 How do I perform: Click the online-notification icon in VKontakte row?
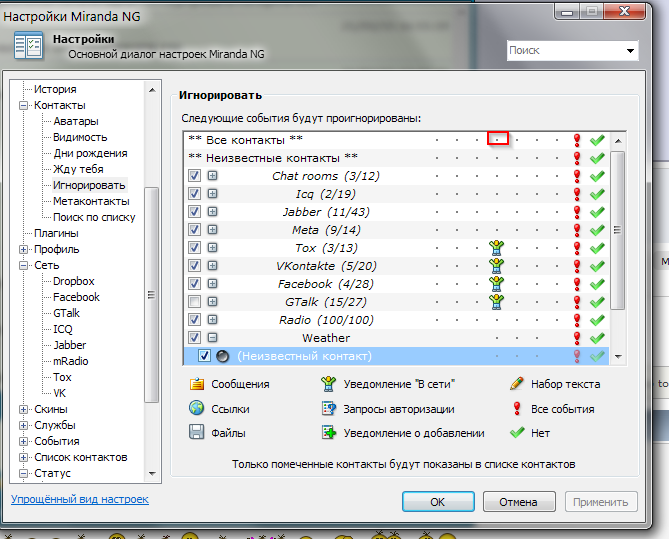tap(497, 266)
